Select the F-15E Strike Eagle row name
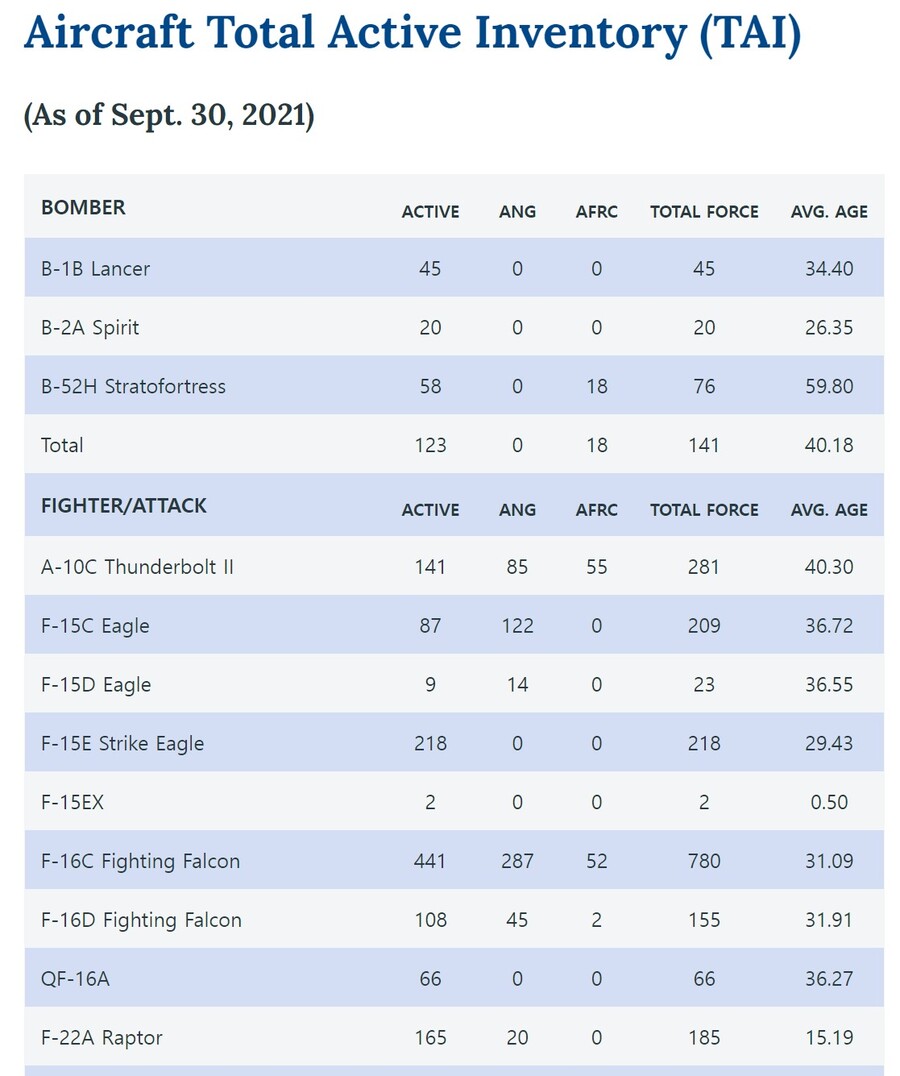The image size is (900, 1076). 122,744
